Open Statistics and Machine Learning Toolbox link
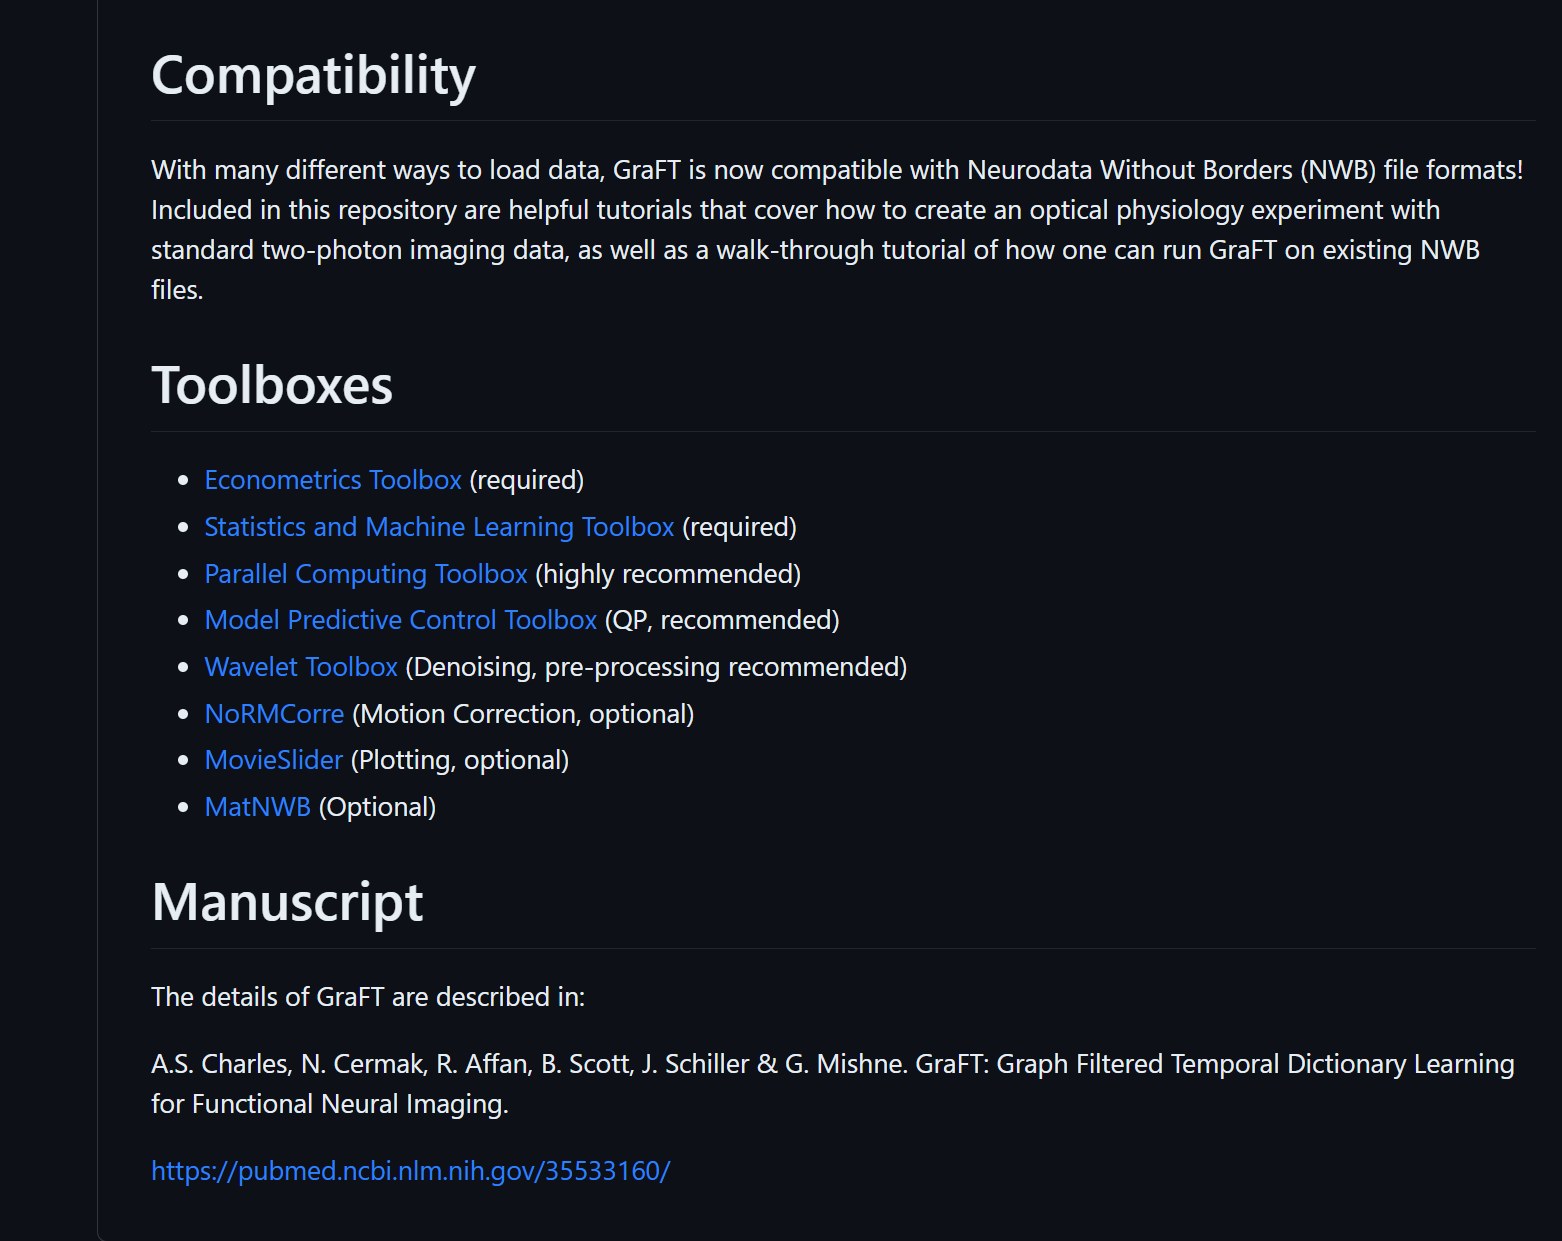1562x1241 pixels. point(439,527)
